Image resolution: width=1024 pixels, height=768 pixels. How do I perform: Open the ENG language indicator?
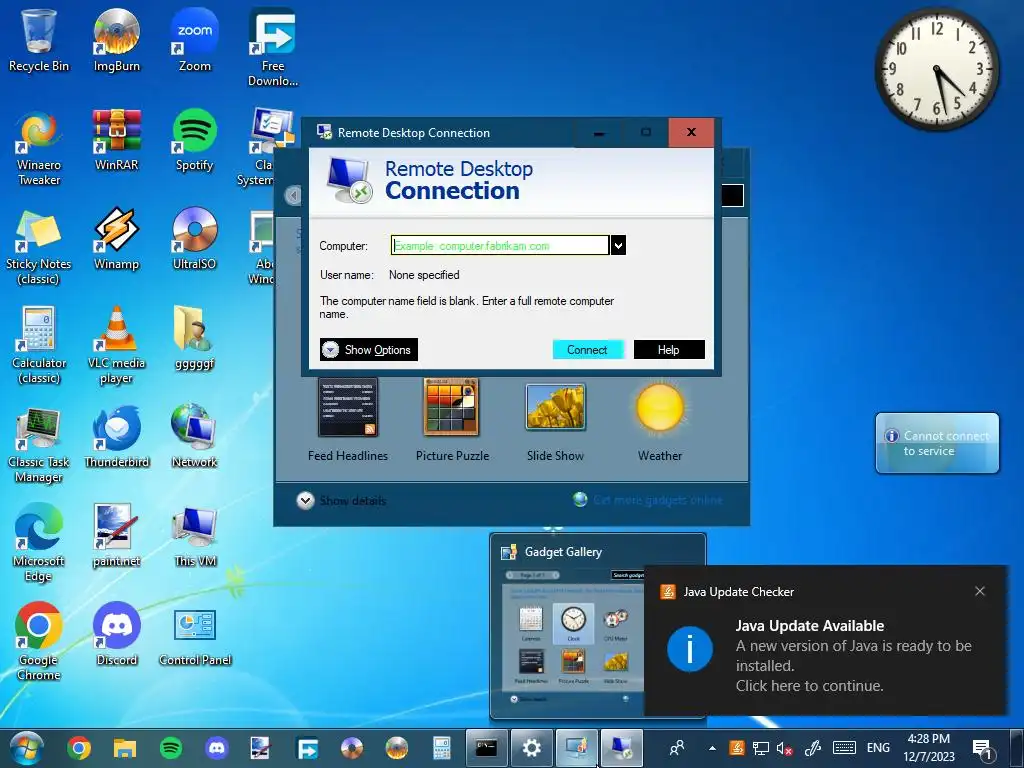pos(878,748)
